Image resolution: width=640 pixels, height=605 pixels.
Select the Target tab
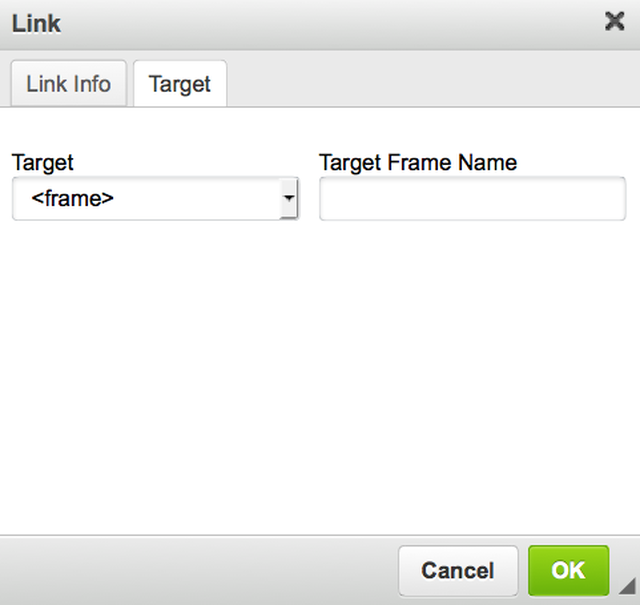click(x=180, y=84)
